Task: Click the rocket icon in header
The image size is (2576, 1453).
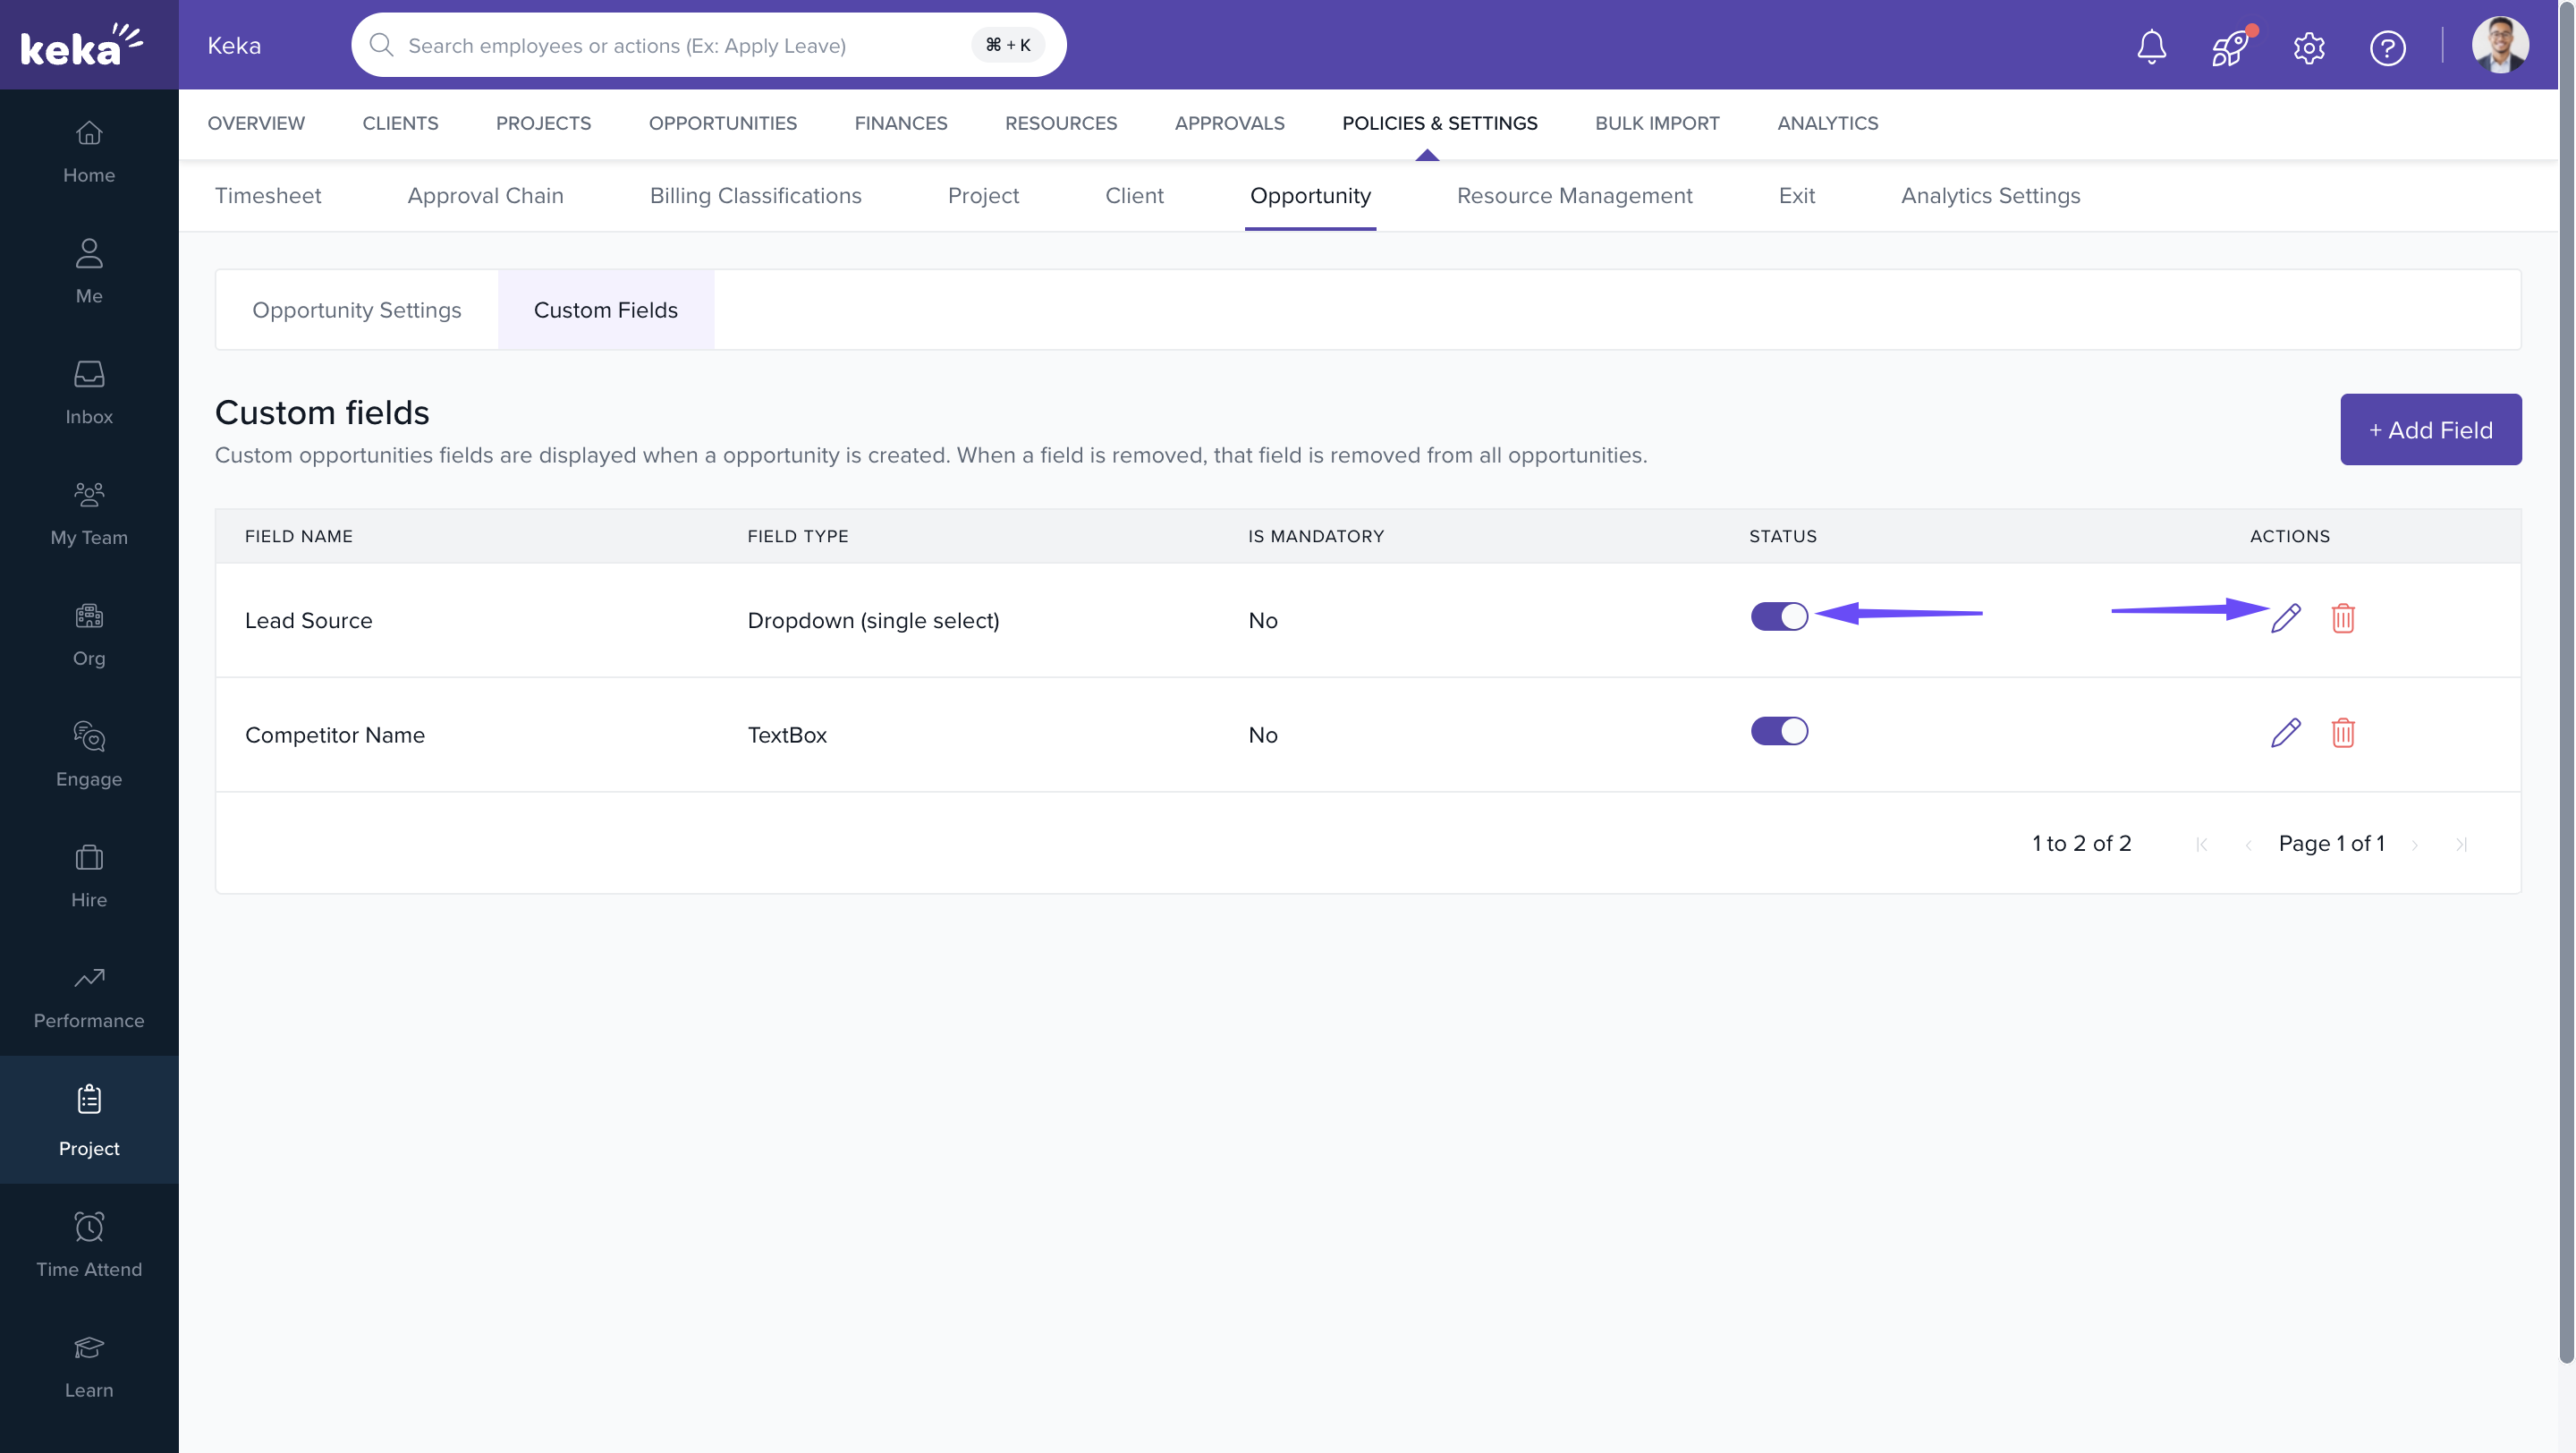Action: pyautogui.click(x=2230, y=46)
